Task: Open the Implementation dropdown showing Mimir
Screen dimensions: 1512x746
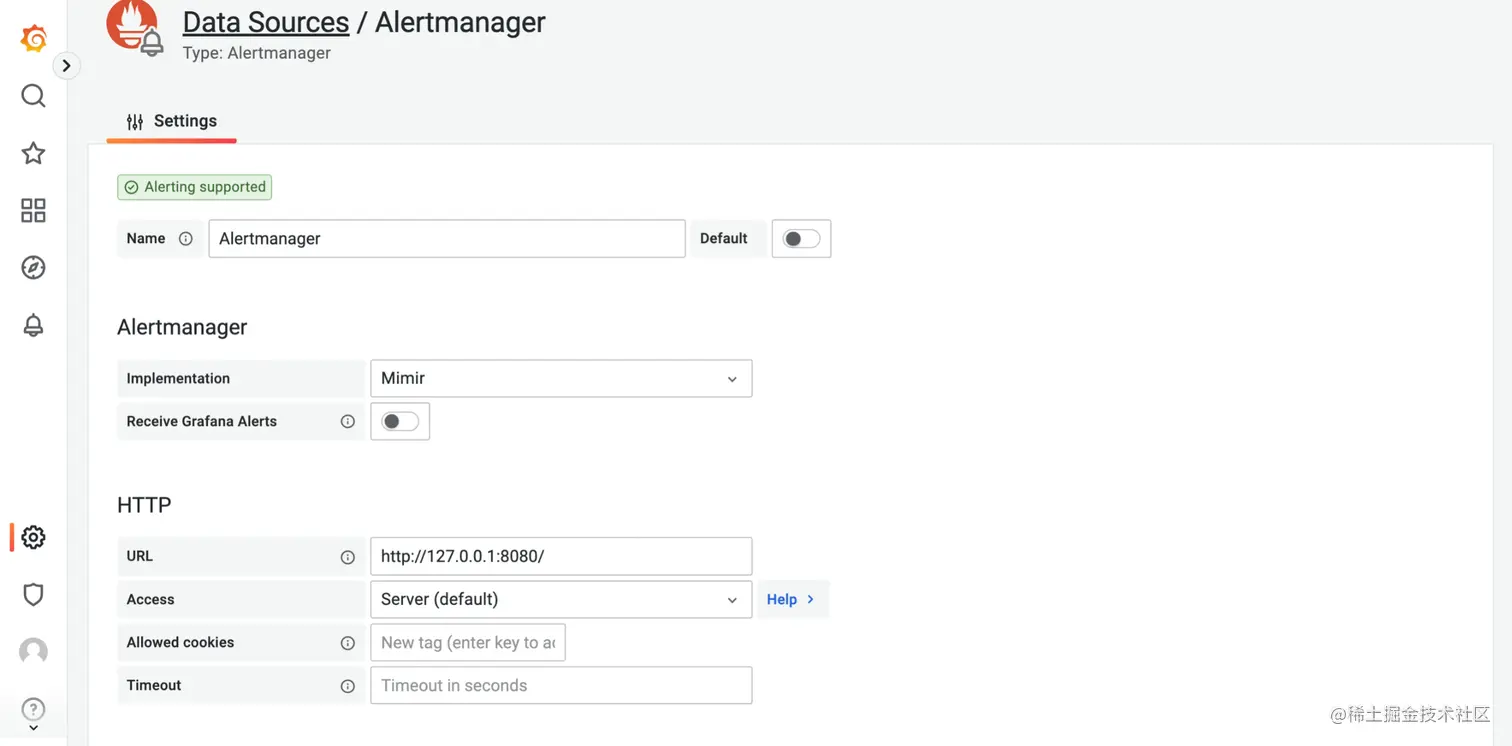Action: 561,379
